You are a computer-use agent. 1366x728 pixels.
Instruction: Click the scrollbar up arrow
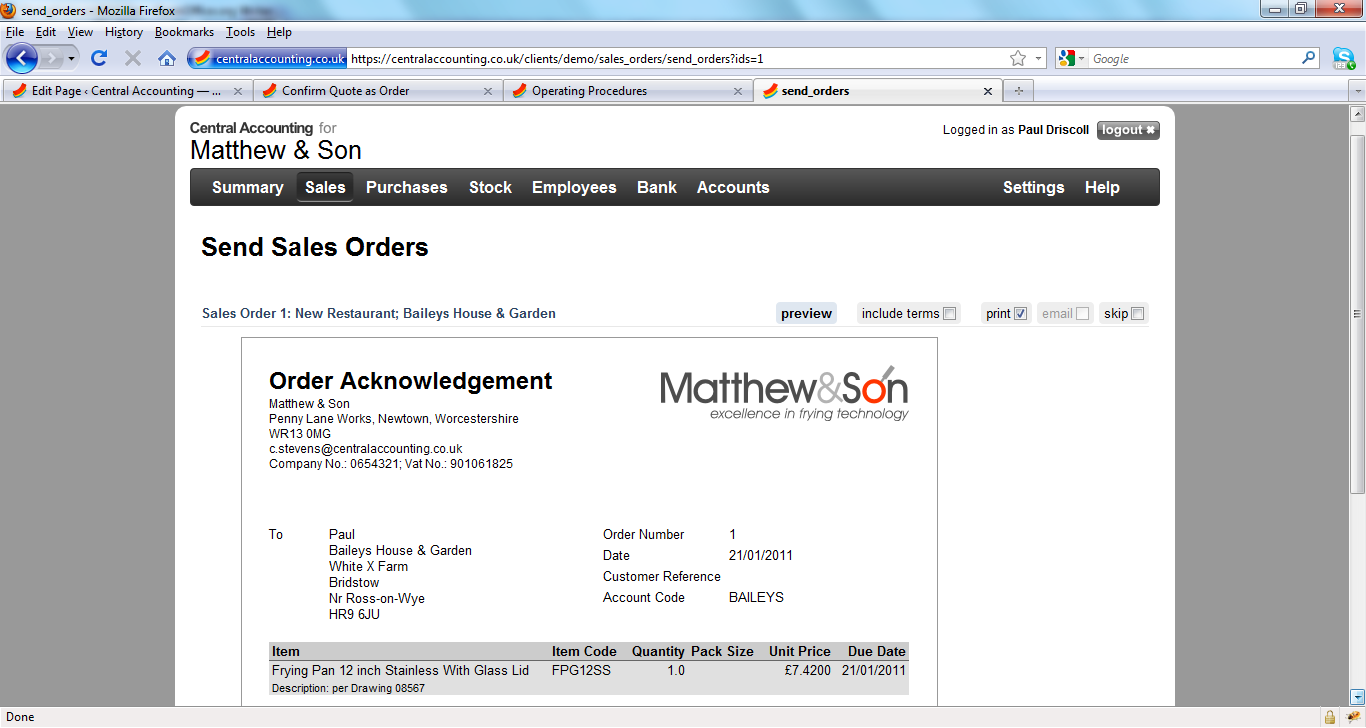(x=1357, y=113)
